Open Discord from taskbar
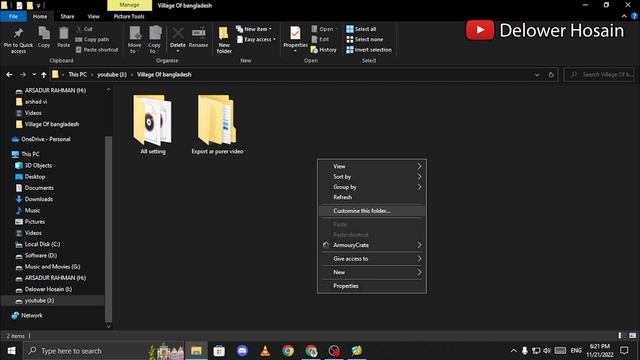640x360 pixels. pos(242,351)
